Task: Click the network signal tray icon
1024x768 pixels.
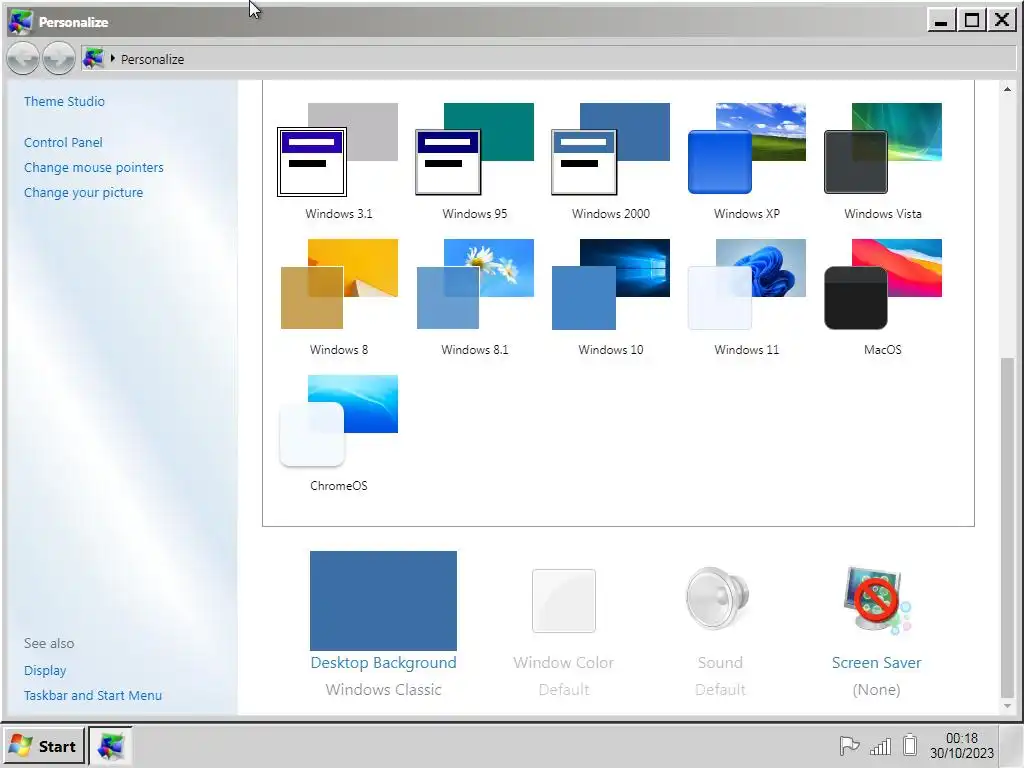Action: (x=880, y=746)
